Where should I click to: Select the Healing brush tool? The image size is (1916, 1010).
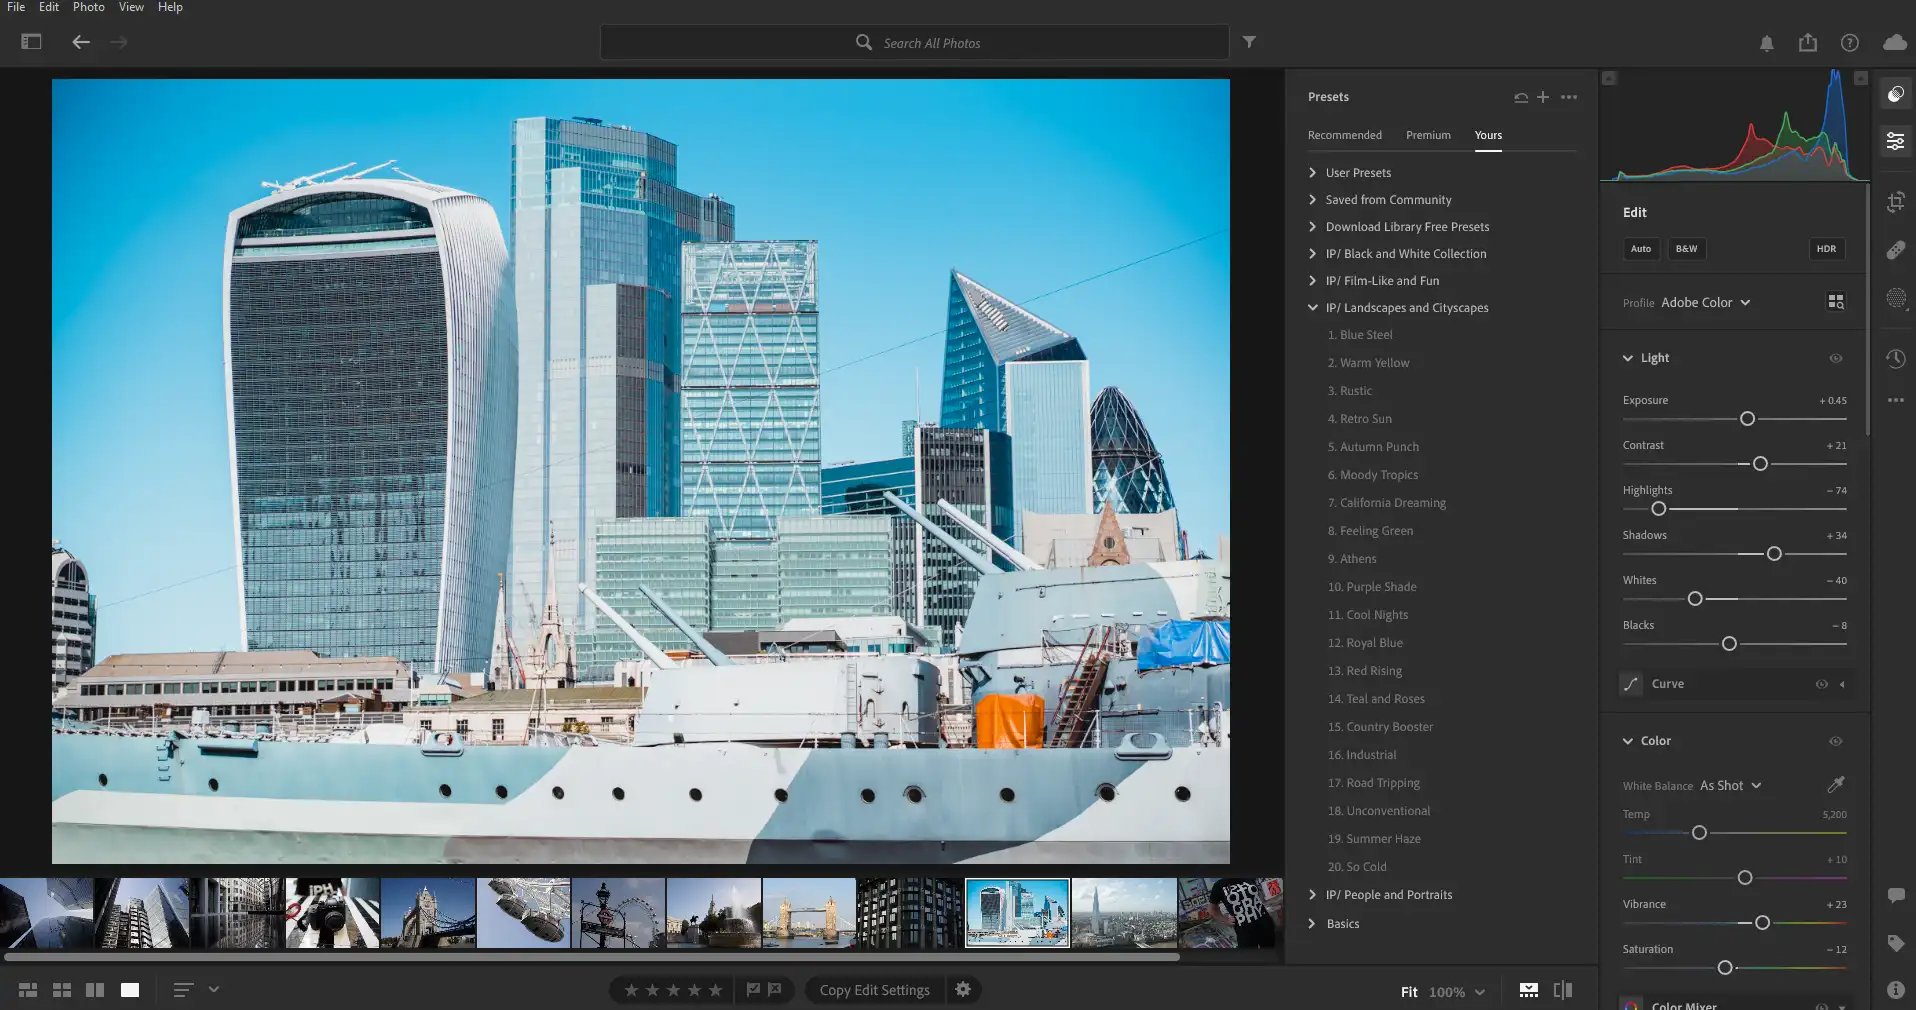pos(1895,250)
